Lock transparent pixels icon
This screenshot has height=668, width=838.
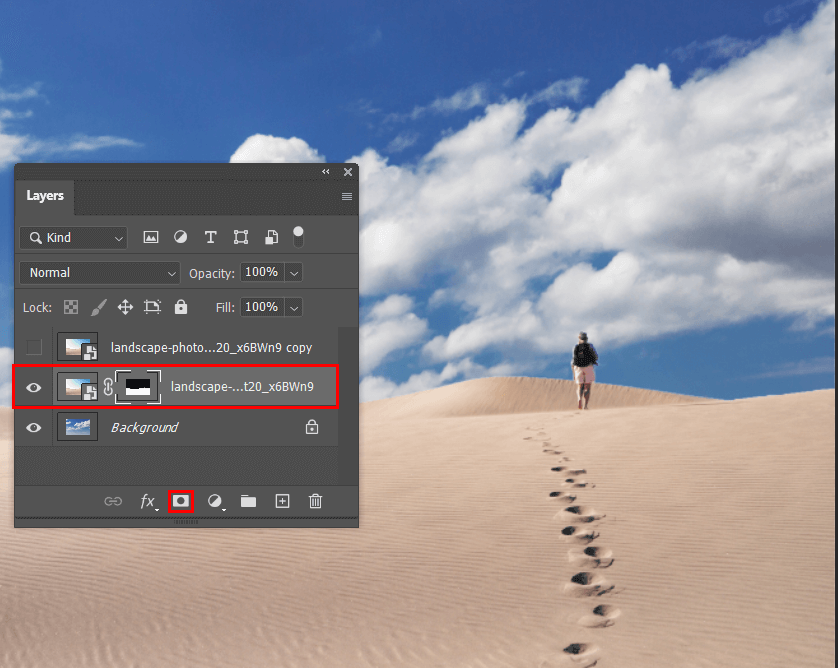tap(71, 307)
